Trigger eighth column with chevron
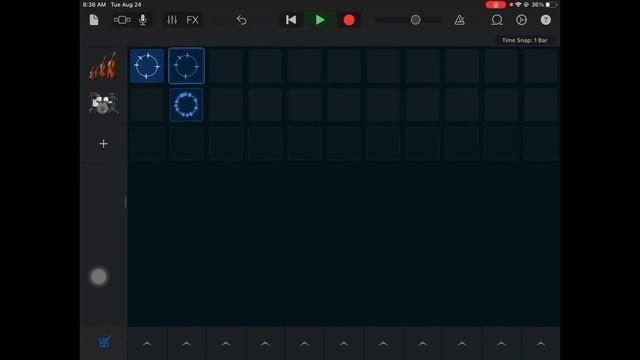This screenshot has height=360, width=640. [x=422, y=344]
